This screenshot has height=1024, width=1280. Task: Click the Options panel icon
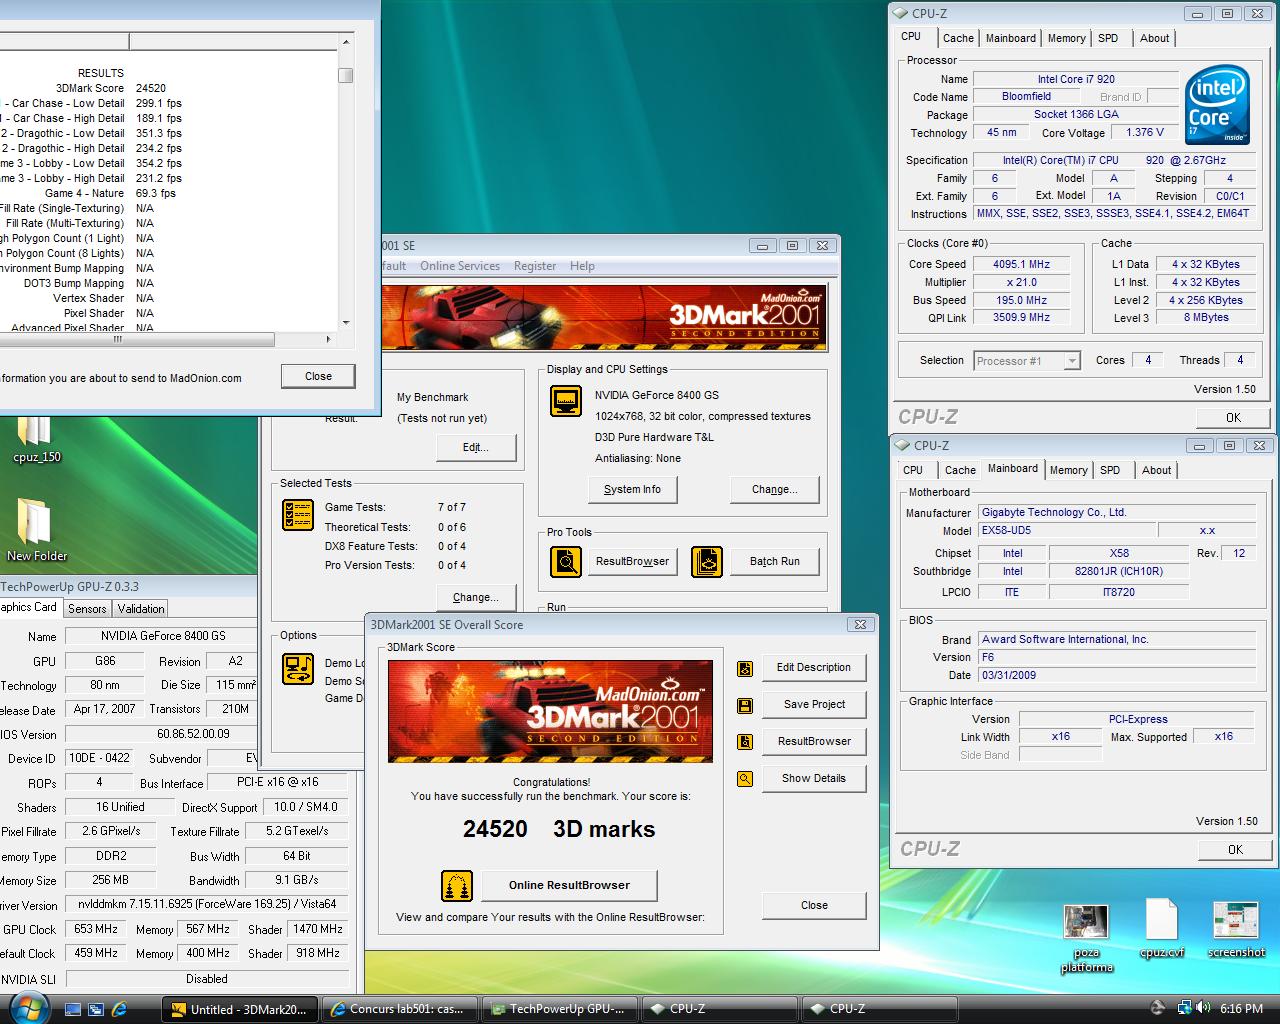tap(298, 668)
